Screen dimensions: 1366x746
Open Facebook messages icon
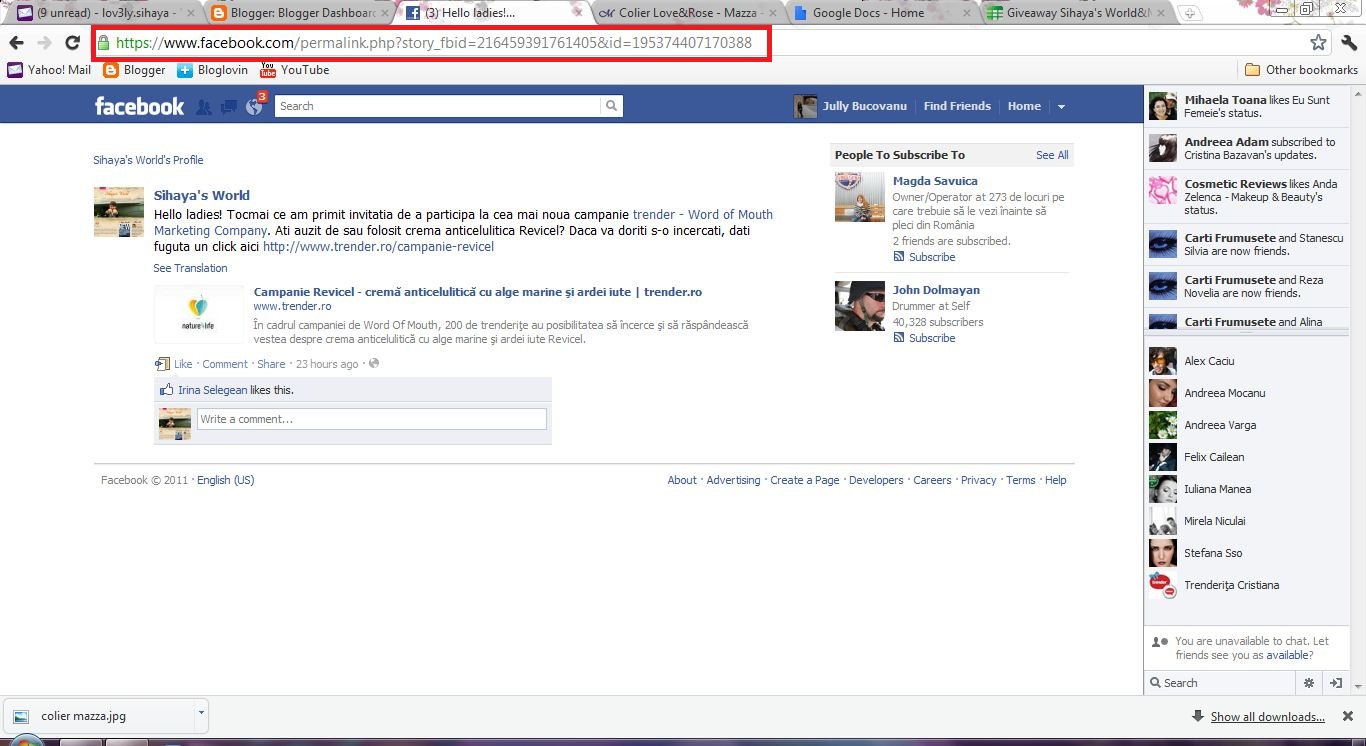pyautogui.click(x=229, y=107)
